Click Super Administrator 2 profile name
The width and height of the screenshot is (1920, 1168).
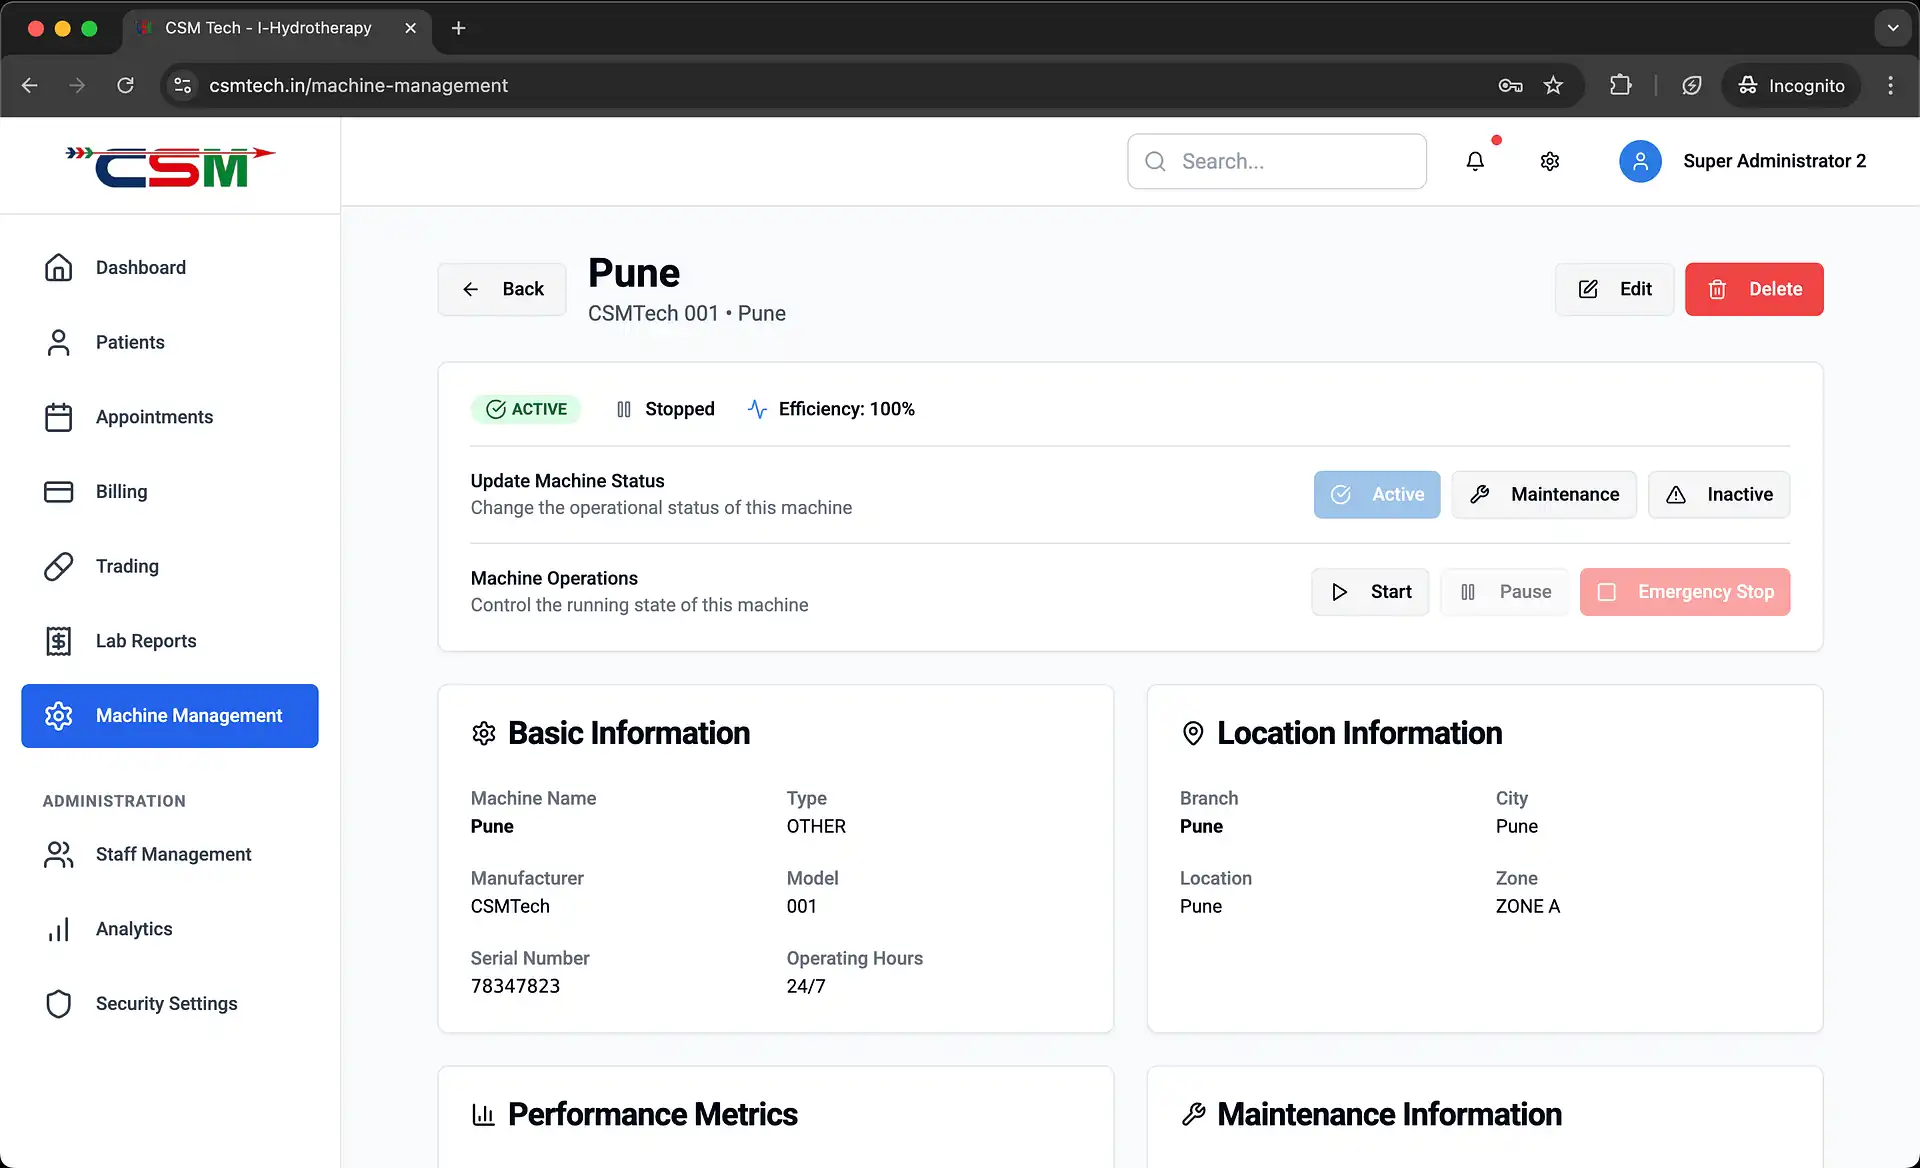click(1775, 161)
